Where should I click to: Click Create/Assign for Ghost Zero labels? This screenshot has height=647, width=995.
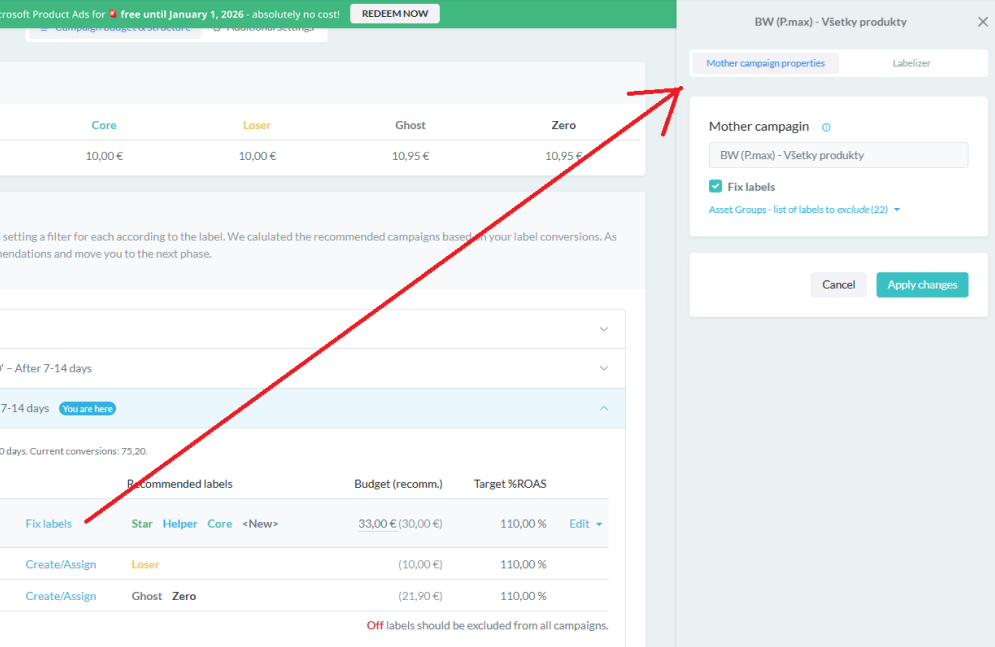coord(61,596)
